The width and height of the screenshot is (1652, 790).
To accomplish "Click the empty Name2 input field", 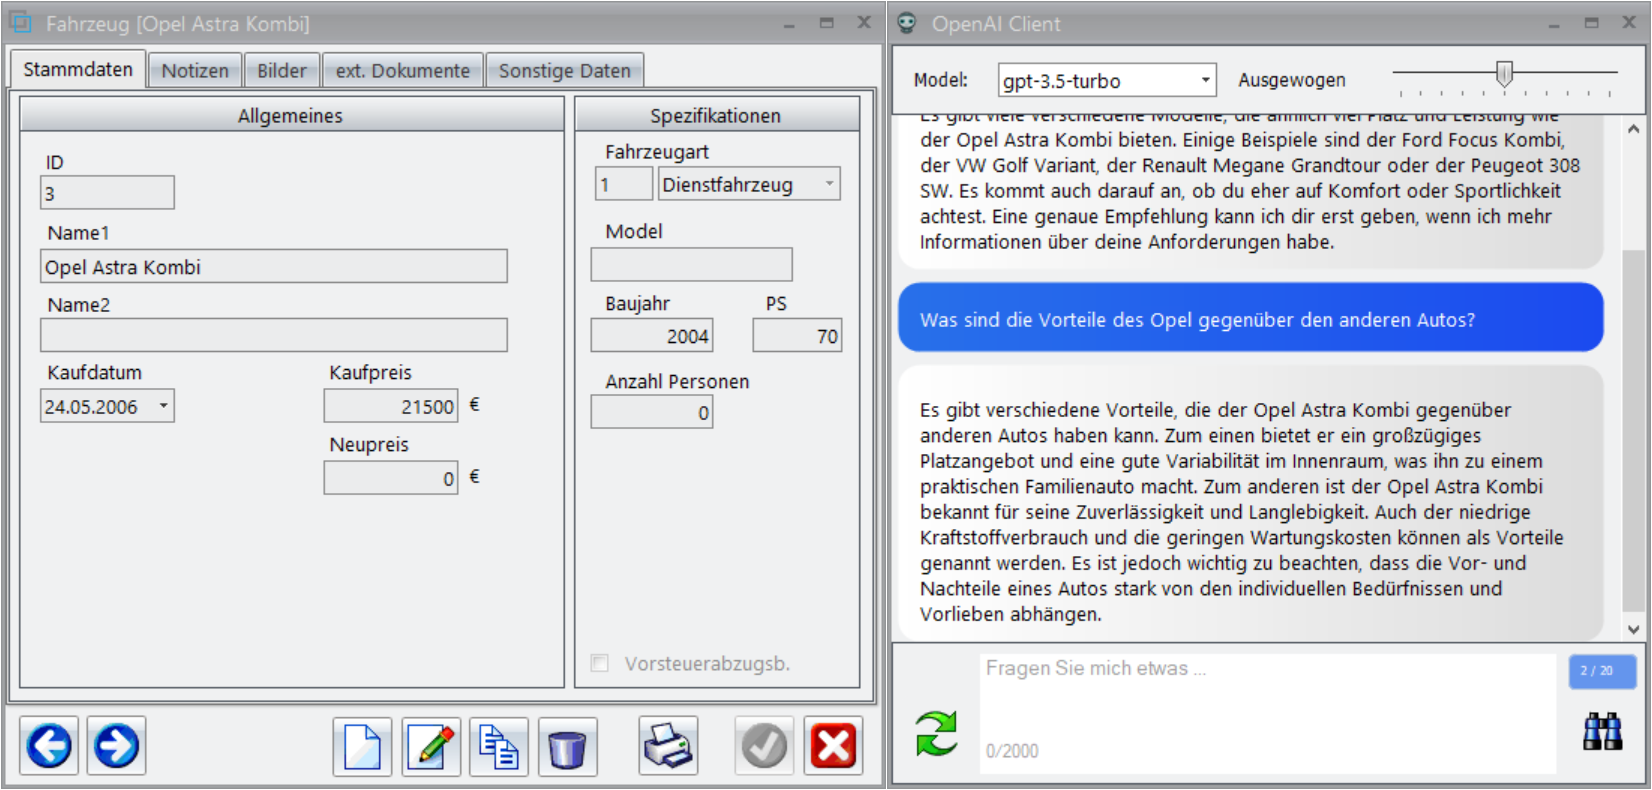I will [274, 335].
